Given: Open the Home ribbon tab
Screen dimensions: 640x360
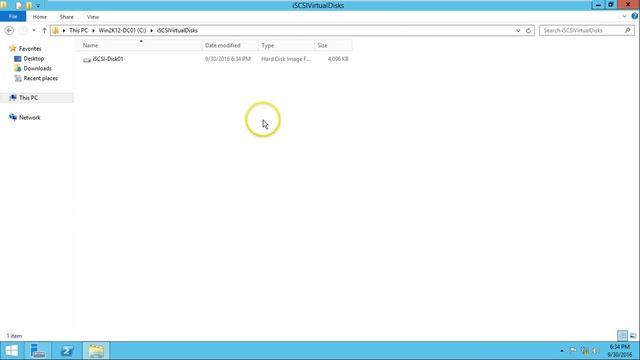Looking at the screenshot, I should [40, 17].
